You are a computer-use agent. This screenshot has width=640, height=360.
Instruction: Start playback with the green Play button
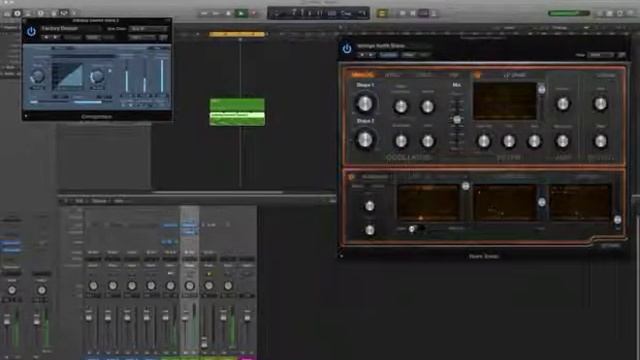tap(241, 13)
